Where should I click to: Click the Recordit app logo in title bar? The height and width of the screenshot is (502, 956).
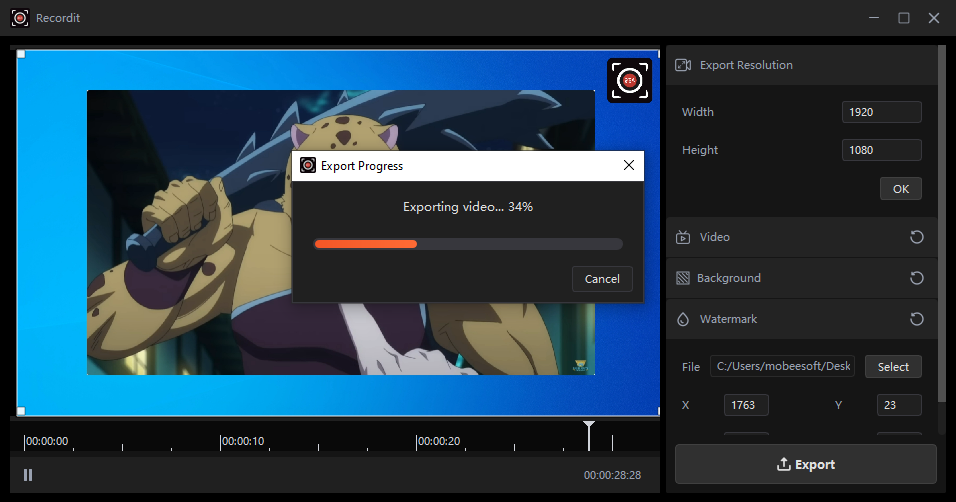(19, 18)
